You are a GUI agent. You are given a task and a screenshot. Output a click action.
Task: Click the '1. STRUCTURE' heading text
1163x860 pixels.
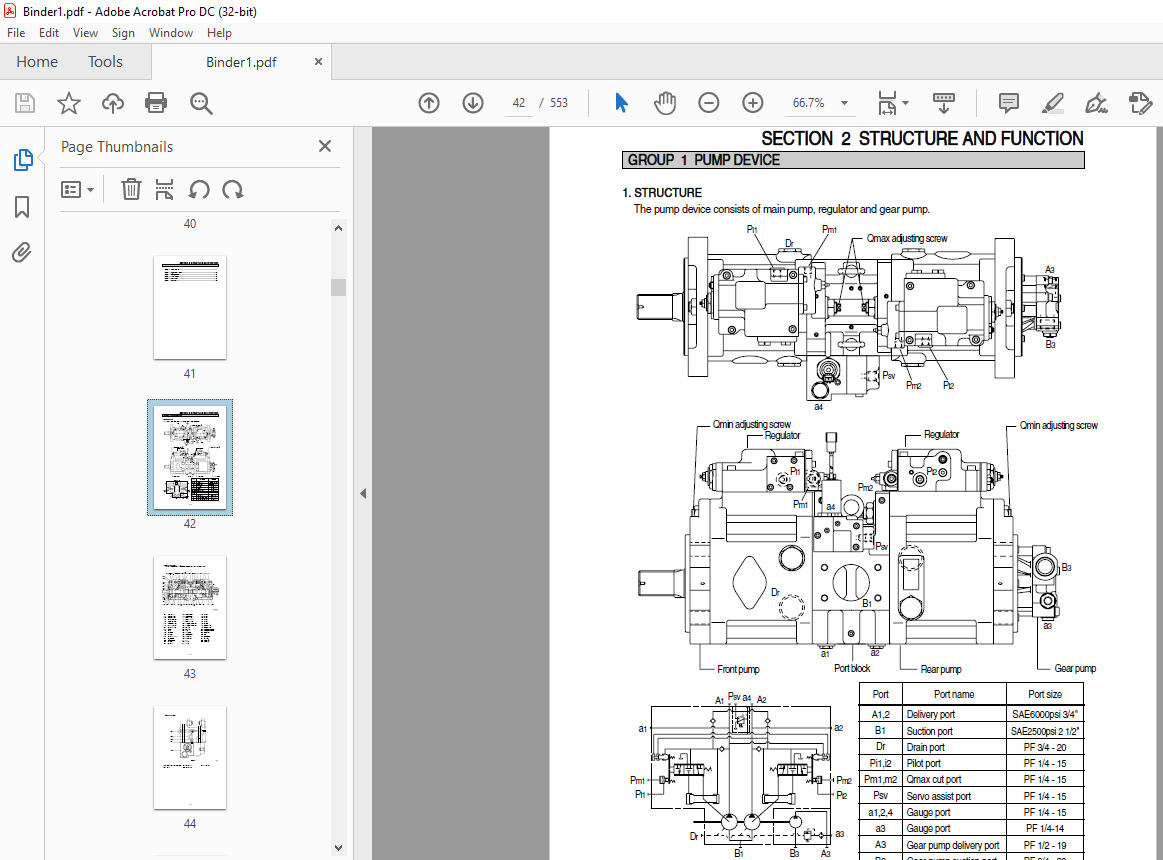point(662,192)
